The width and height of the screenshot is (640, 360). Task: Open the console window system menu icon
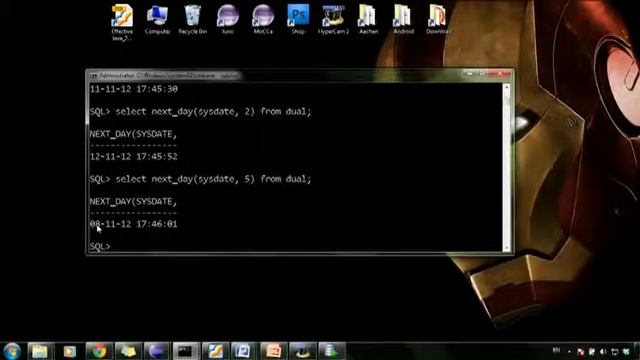point(93,76)
